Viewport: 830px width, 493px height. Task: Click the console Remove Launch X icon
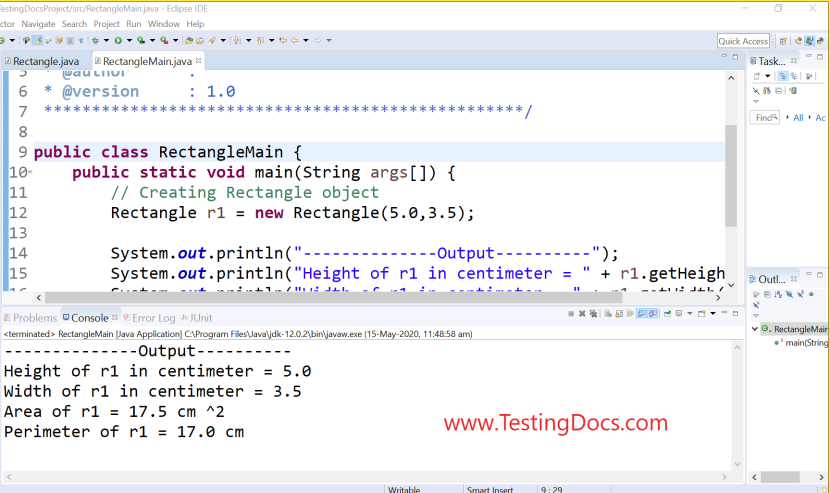pos(582,313)
